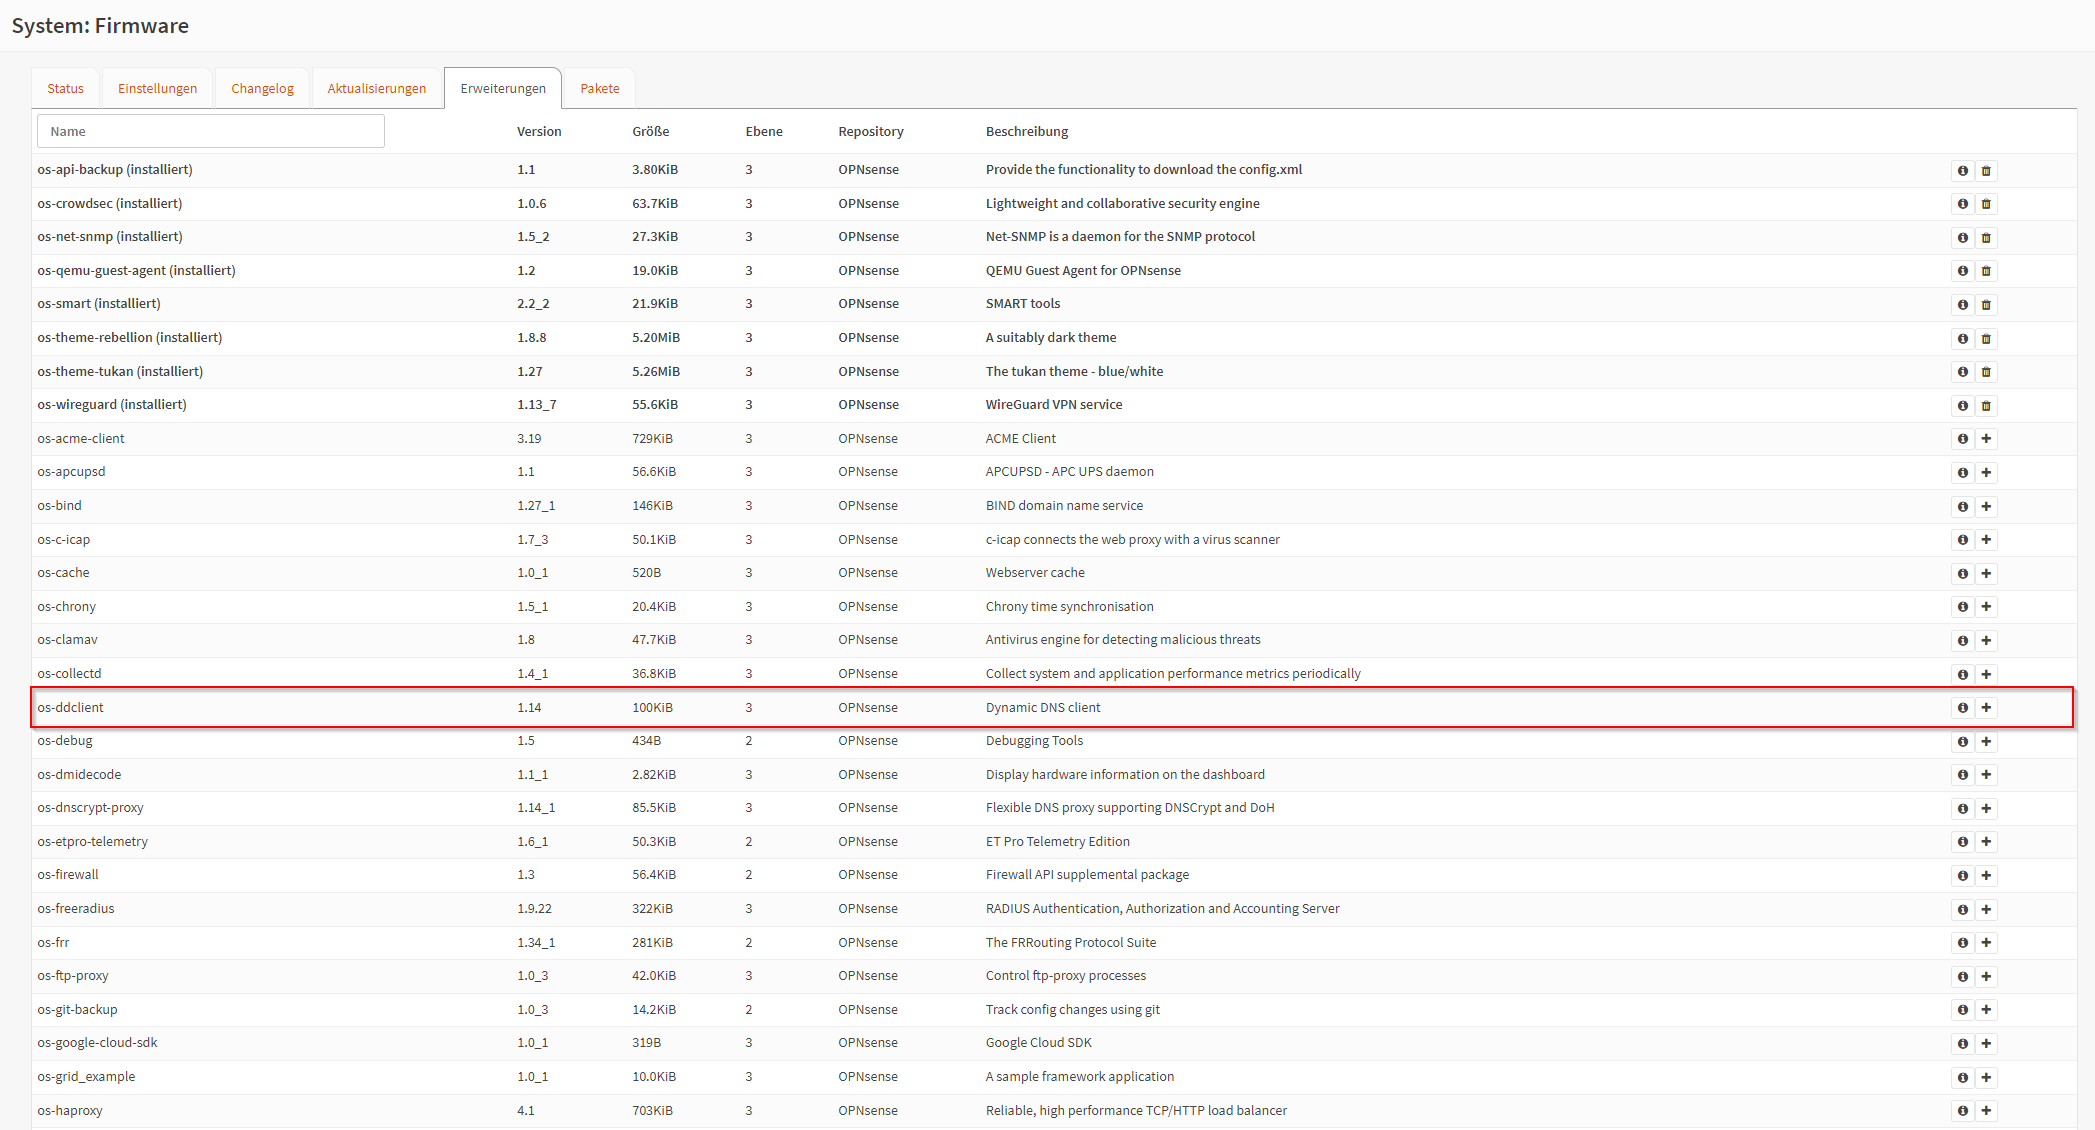Delete the os-theme-rebellion plugin via the trash icon
The height and width of the screenshot is (1130, 2095).
click(1986, 338)
